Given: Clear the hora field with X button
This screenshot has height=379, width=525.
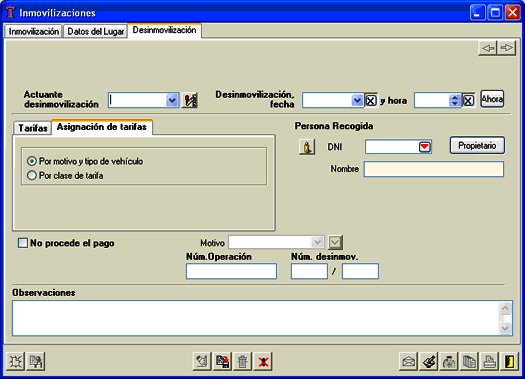Looking at the screenshot, I should tap(468, 100).
